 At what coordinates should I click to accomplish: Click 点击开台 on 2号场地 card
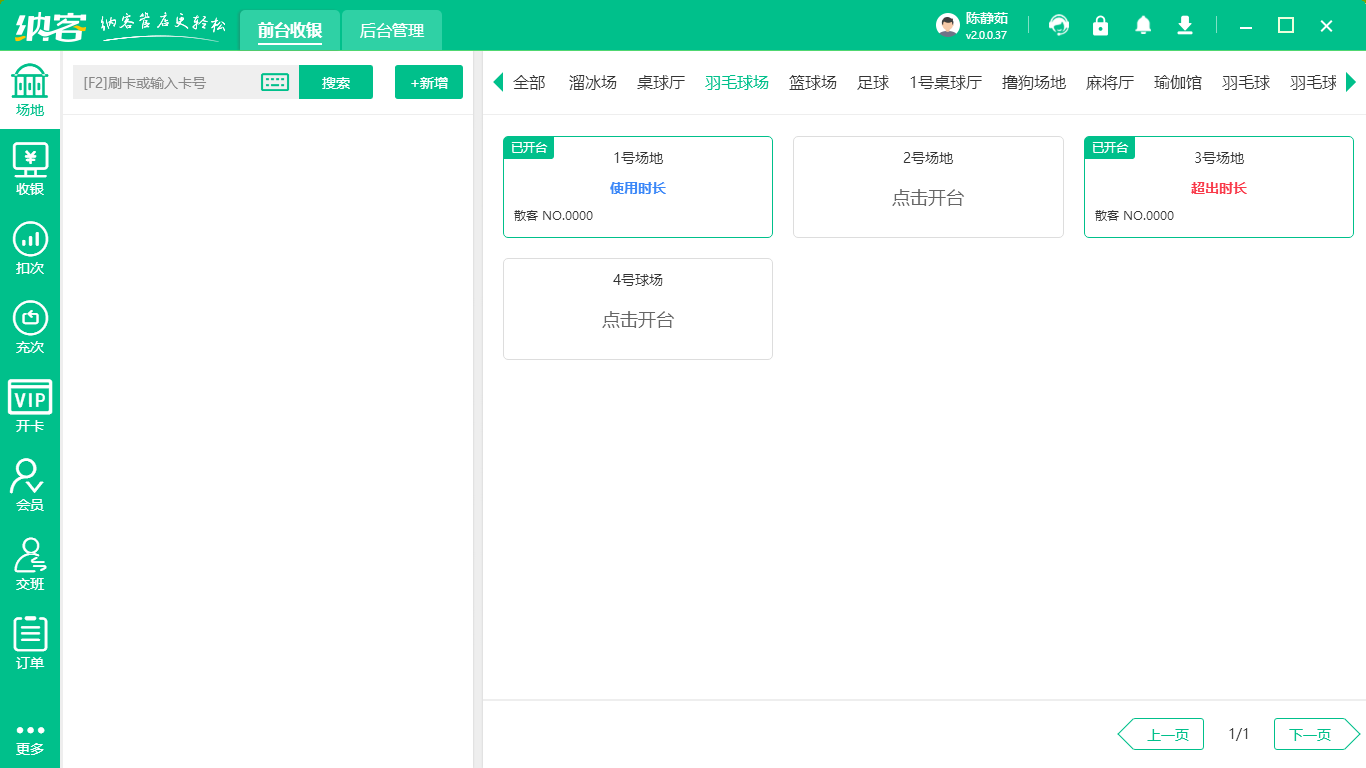coord(928,198)
